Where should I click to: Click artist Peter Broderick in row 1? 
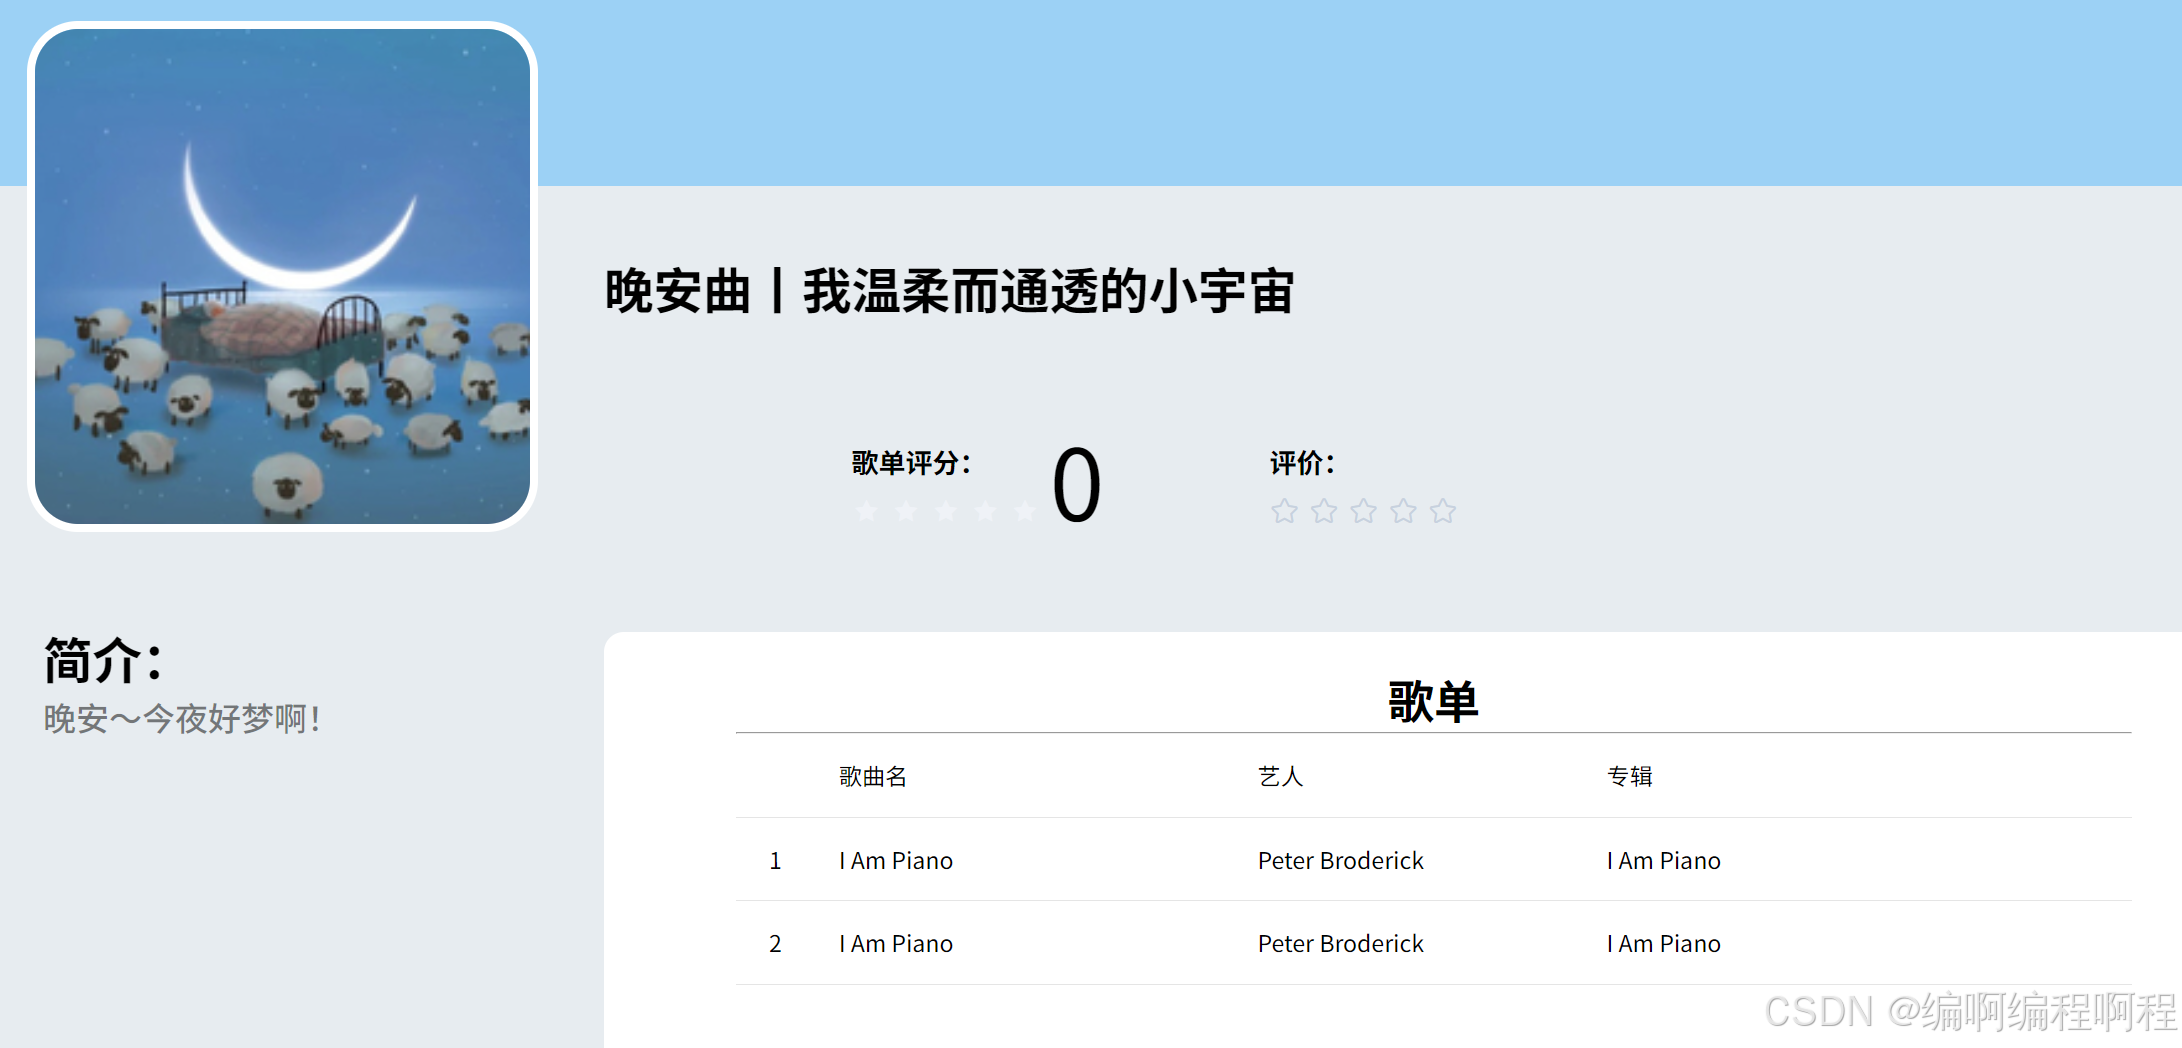click(1341, 861)
